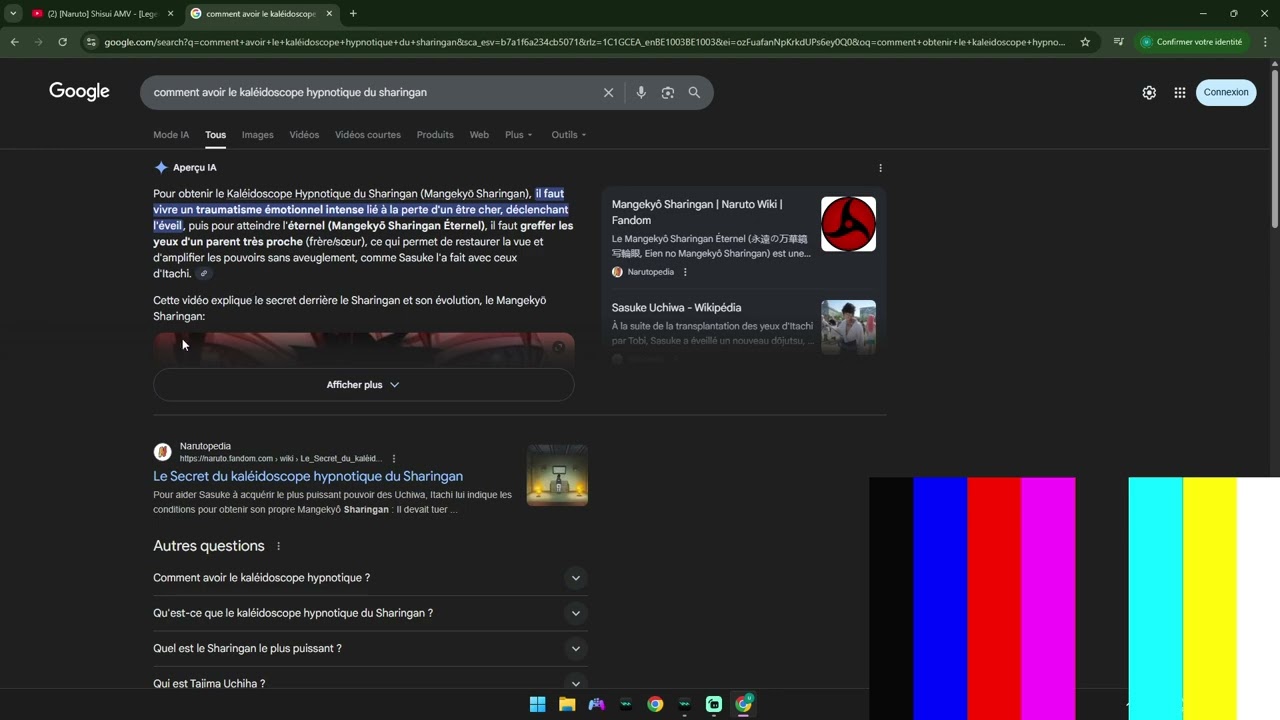This screenshot has width=1280, height=720.
Task: Open options for Narutopedia source card
Action: (x=685, y=272)
